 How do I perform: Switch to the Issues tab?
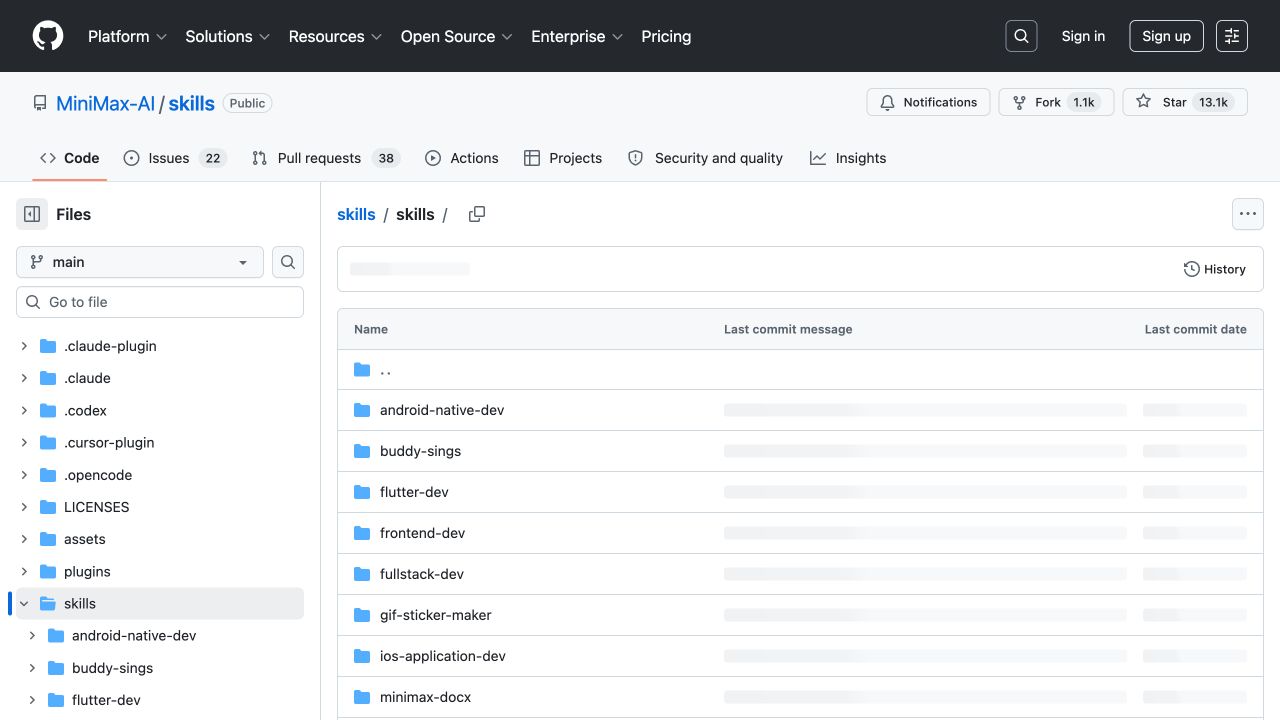pyautogui.click(x=175, y=158)
